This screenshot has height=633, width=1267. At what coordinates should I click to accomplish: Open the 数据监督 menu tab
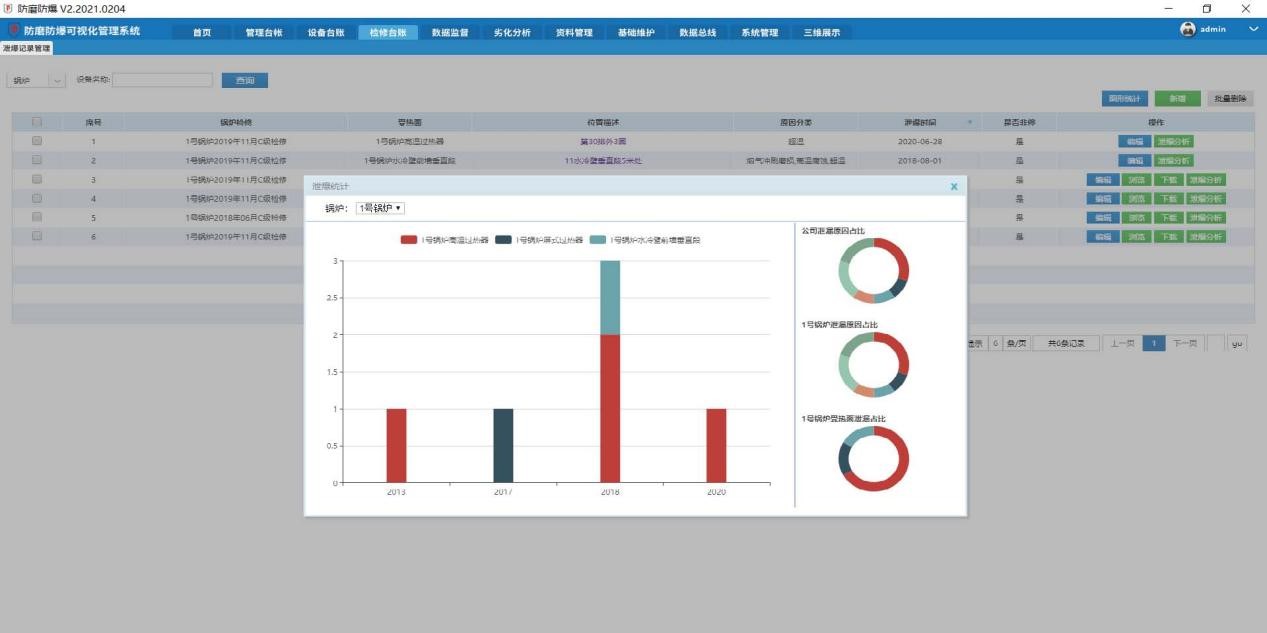pos(450,32)
